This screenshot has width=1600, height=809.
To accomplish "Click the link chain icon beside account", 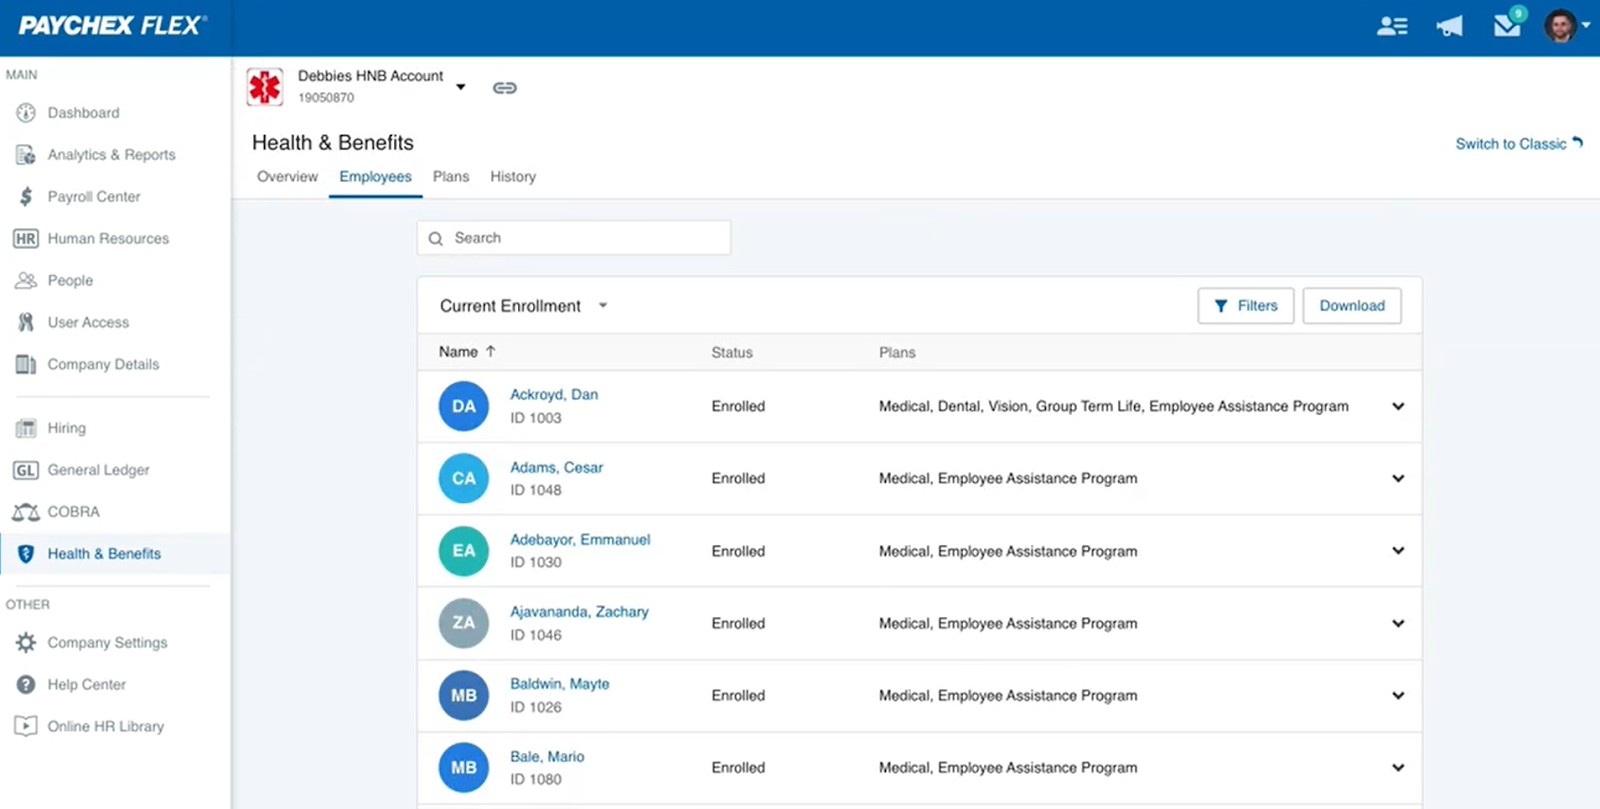I will 505,88.
